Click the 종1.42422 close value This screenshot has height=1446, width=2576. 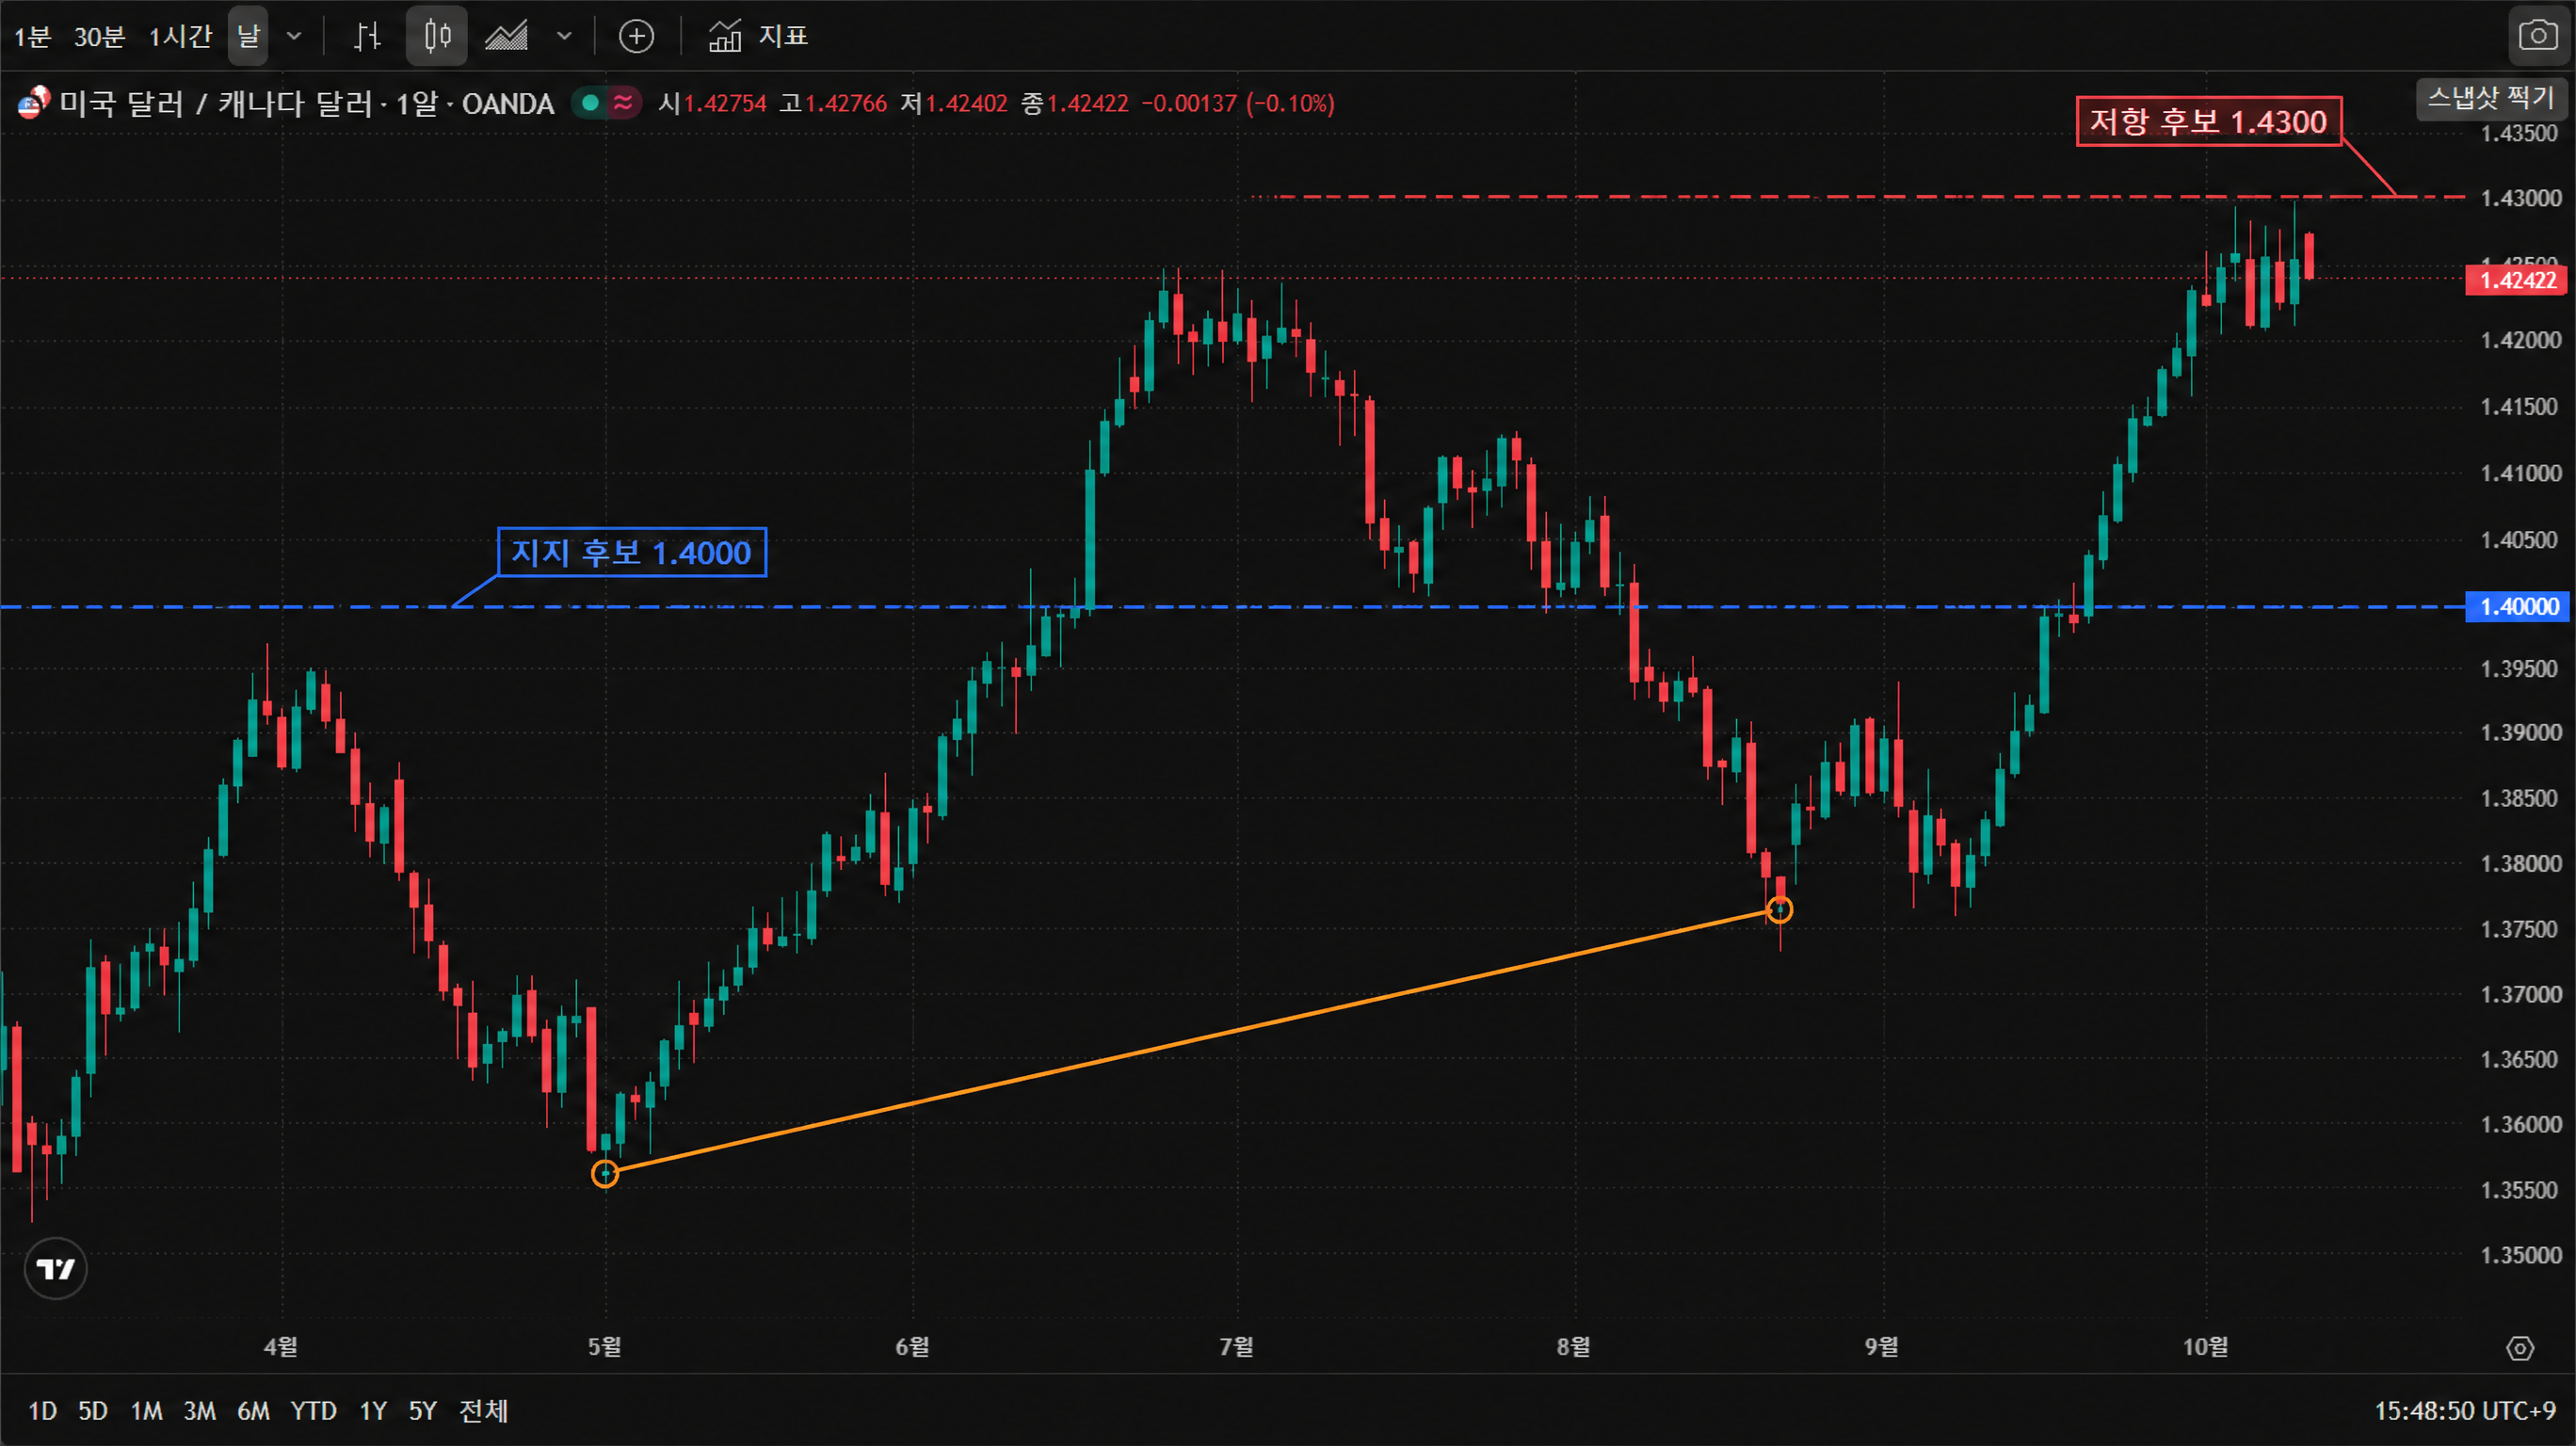(x=1074, y=103)
